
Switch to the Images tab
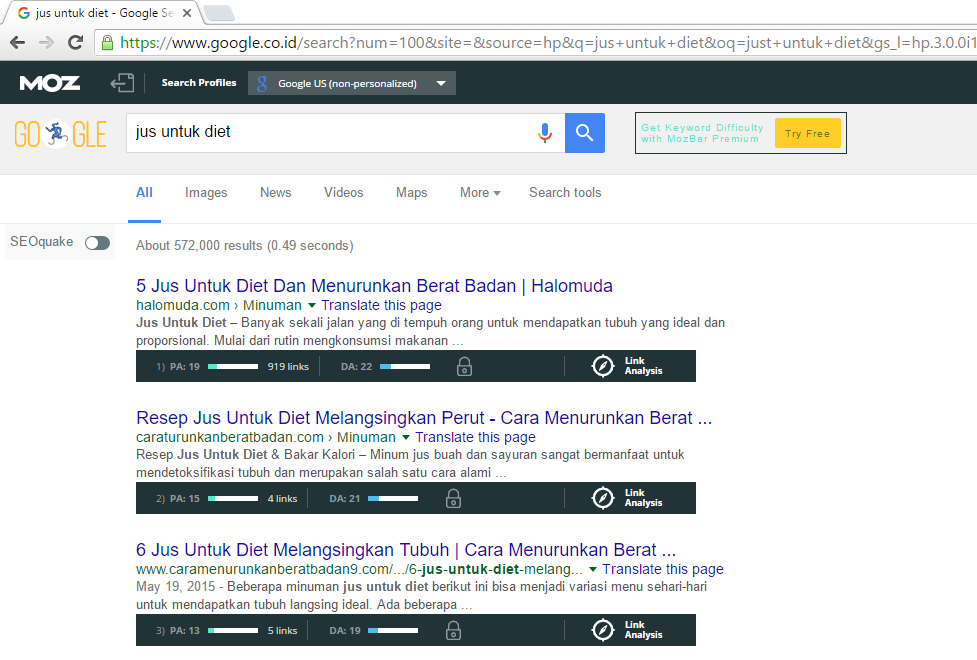point(206,193)
